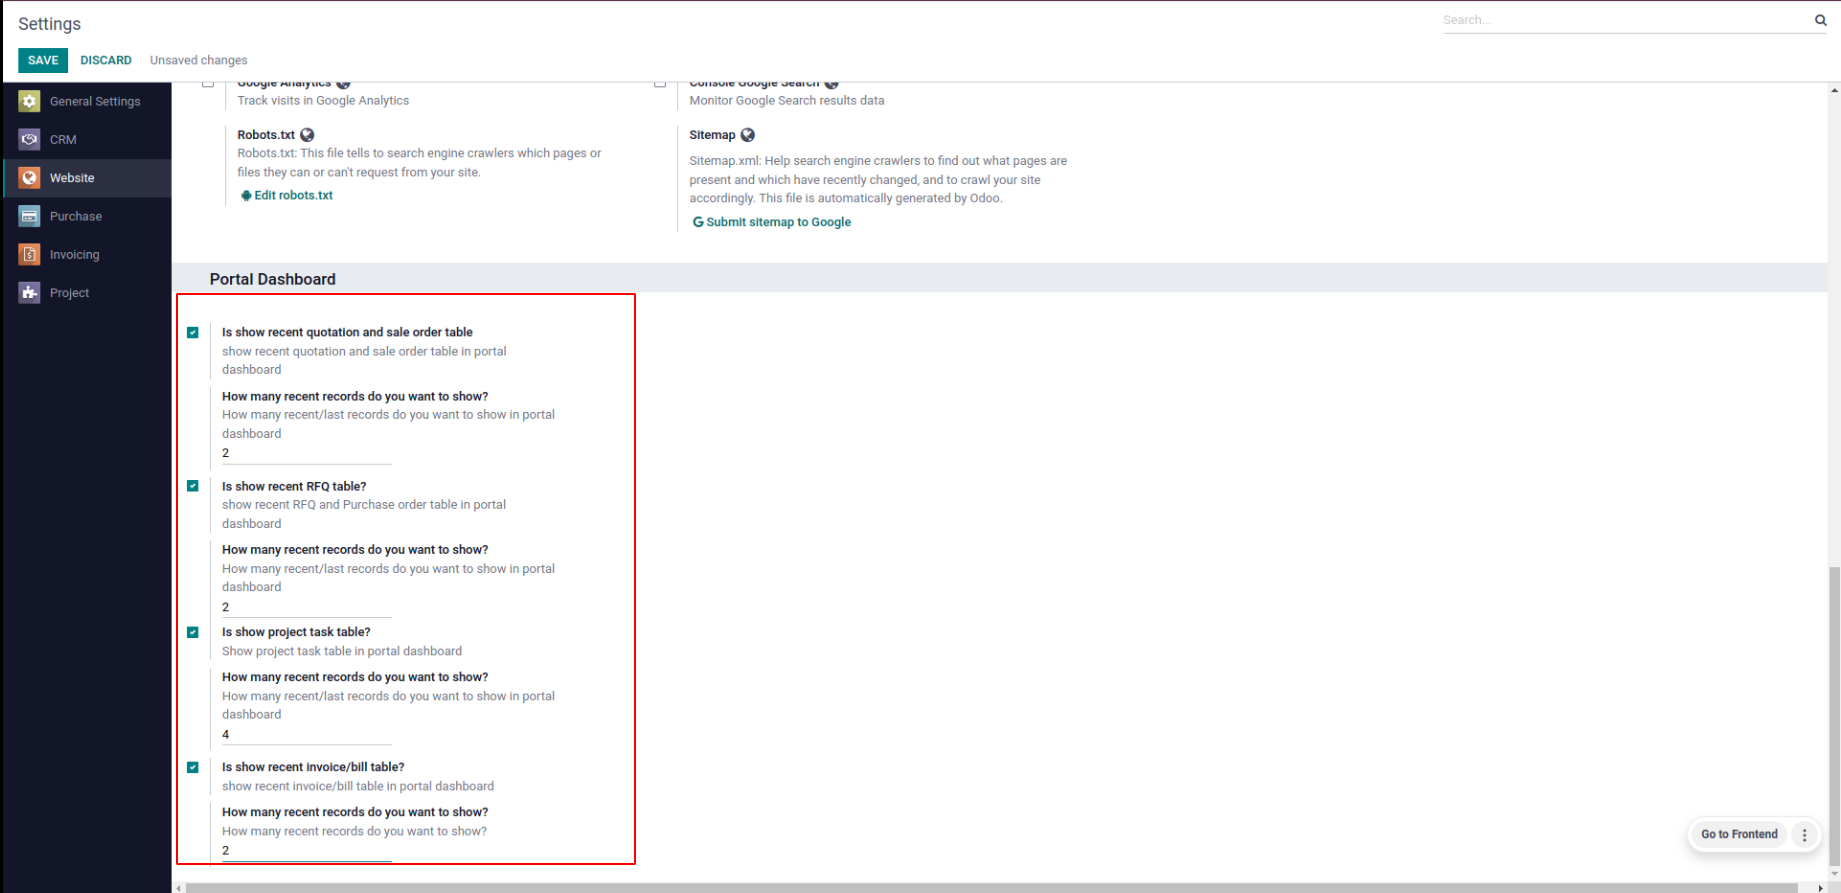Click project task records count field showing 4

[306, 735]
